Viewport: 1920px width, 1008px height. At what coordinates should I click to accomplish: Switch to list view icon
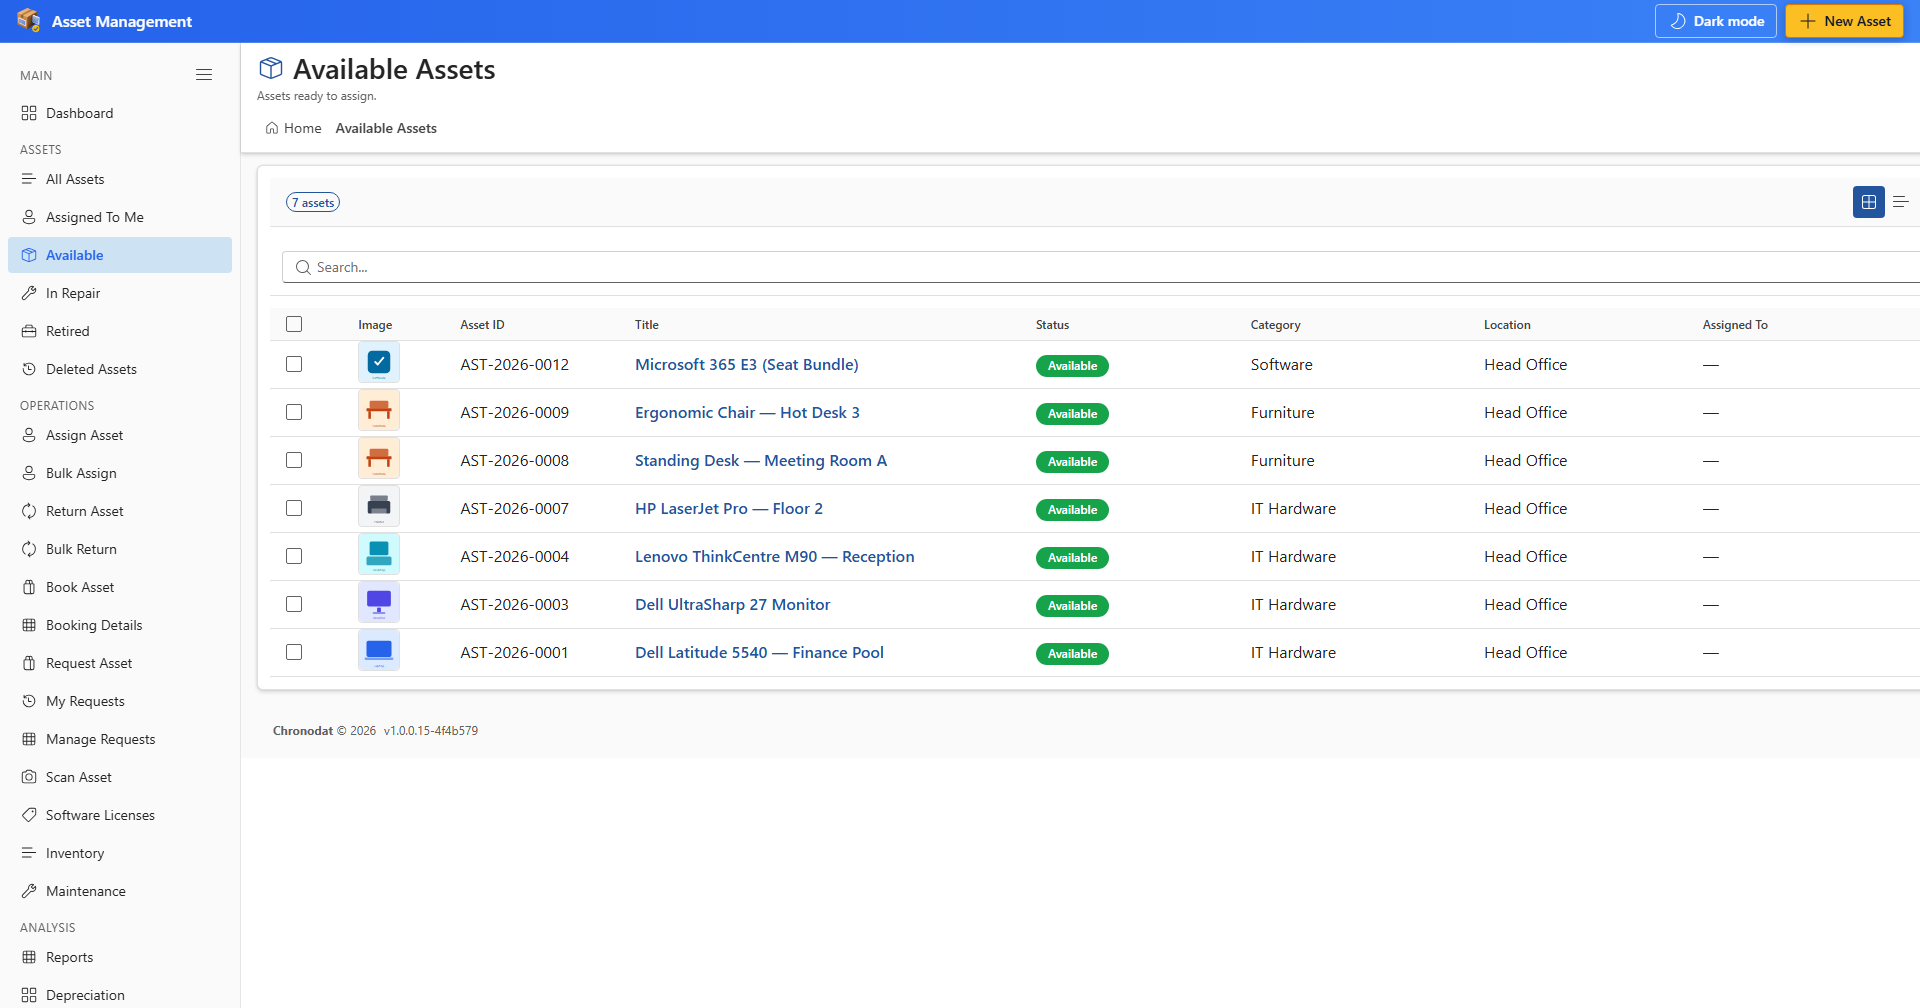tap(1900, 202)
